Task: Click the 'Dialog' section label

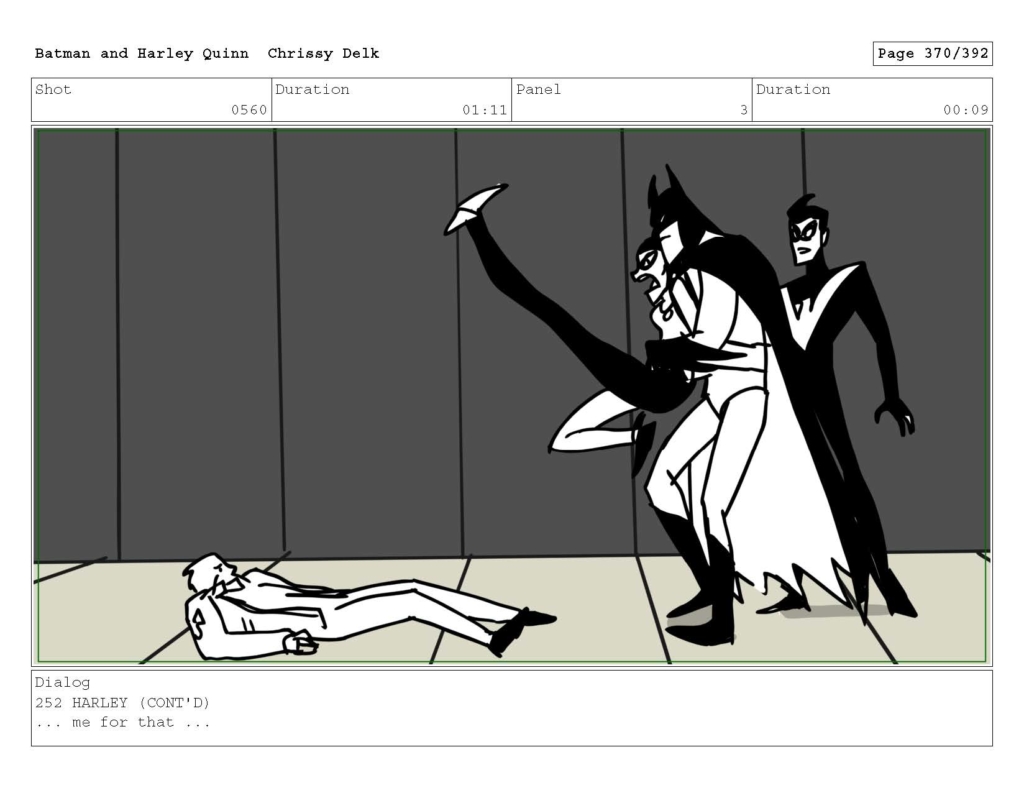Action: click(62, 682)
